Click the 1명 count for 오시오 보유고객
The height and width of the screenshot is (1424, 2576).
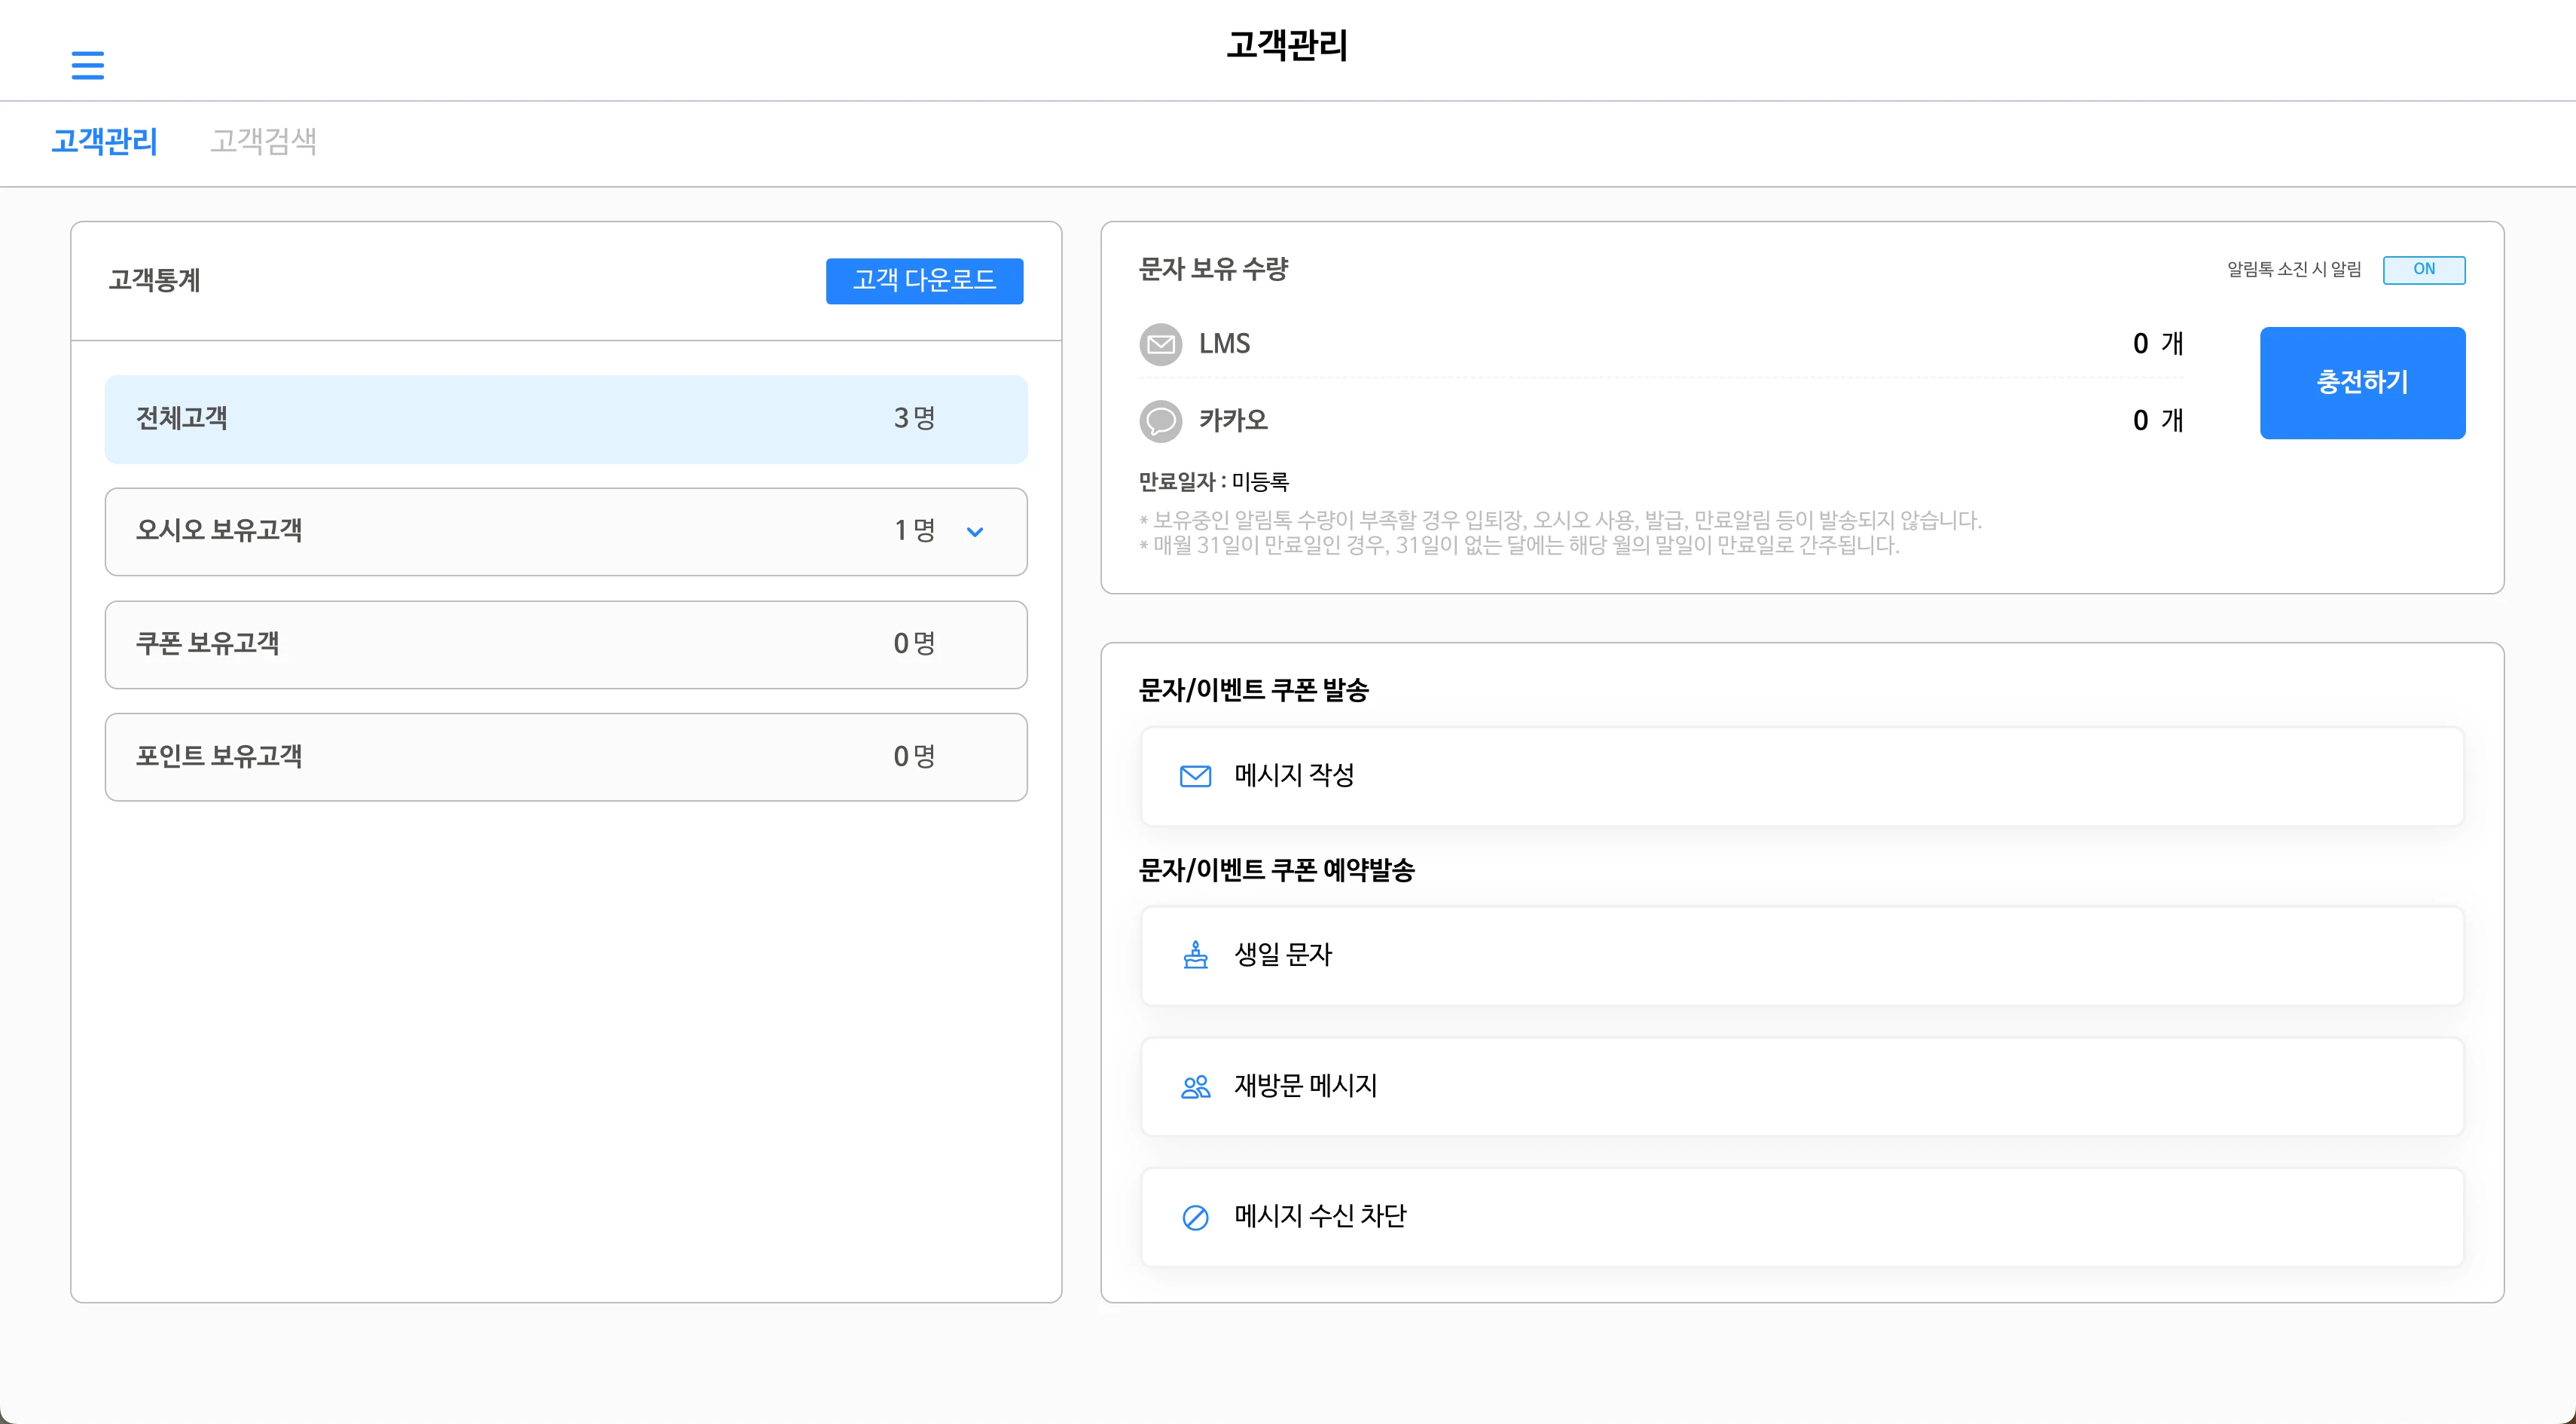[914, 531]
